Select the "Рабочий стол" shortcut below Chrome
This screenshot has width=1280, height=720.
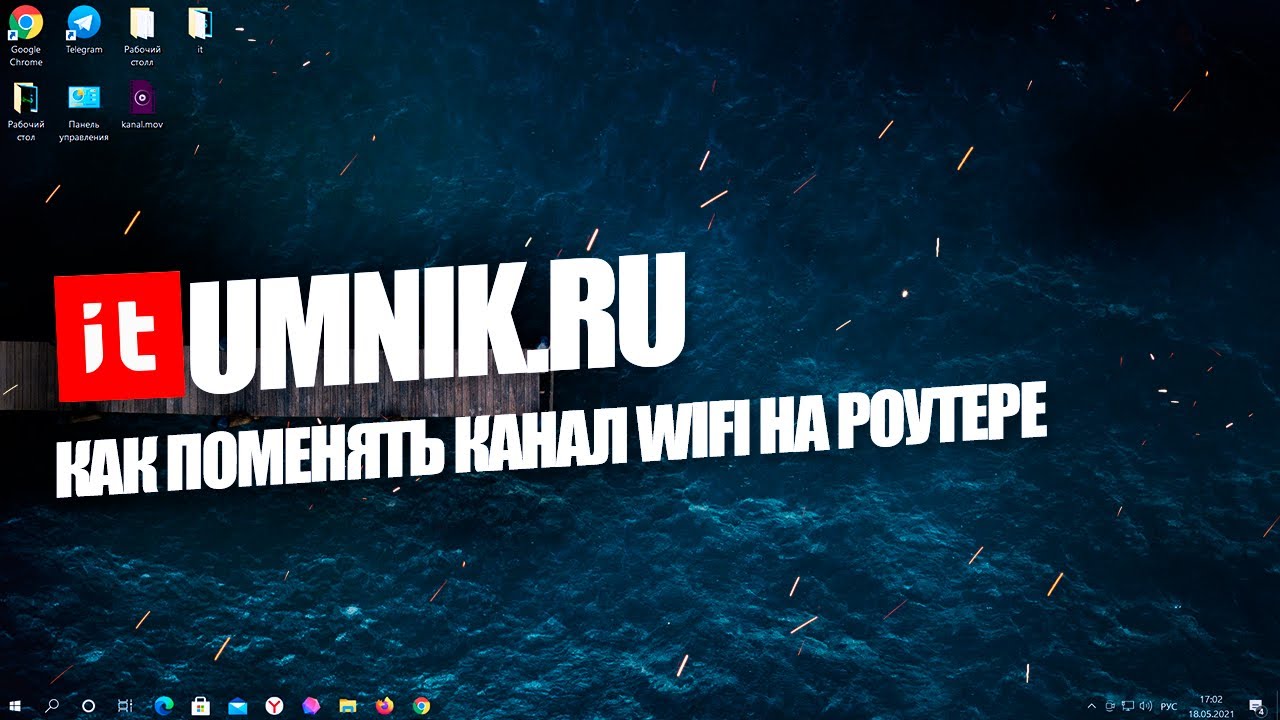coord(26,112)
